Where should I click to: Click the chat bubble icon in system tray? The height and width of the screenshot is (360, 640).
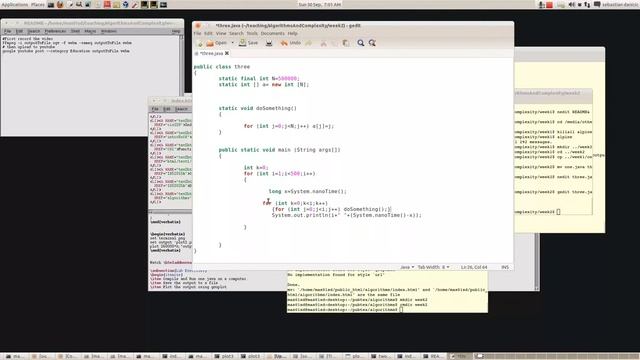(597, 4)
